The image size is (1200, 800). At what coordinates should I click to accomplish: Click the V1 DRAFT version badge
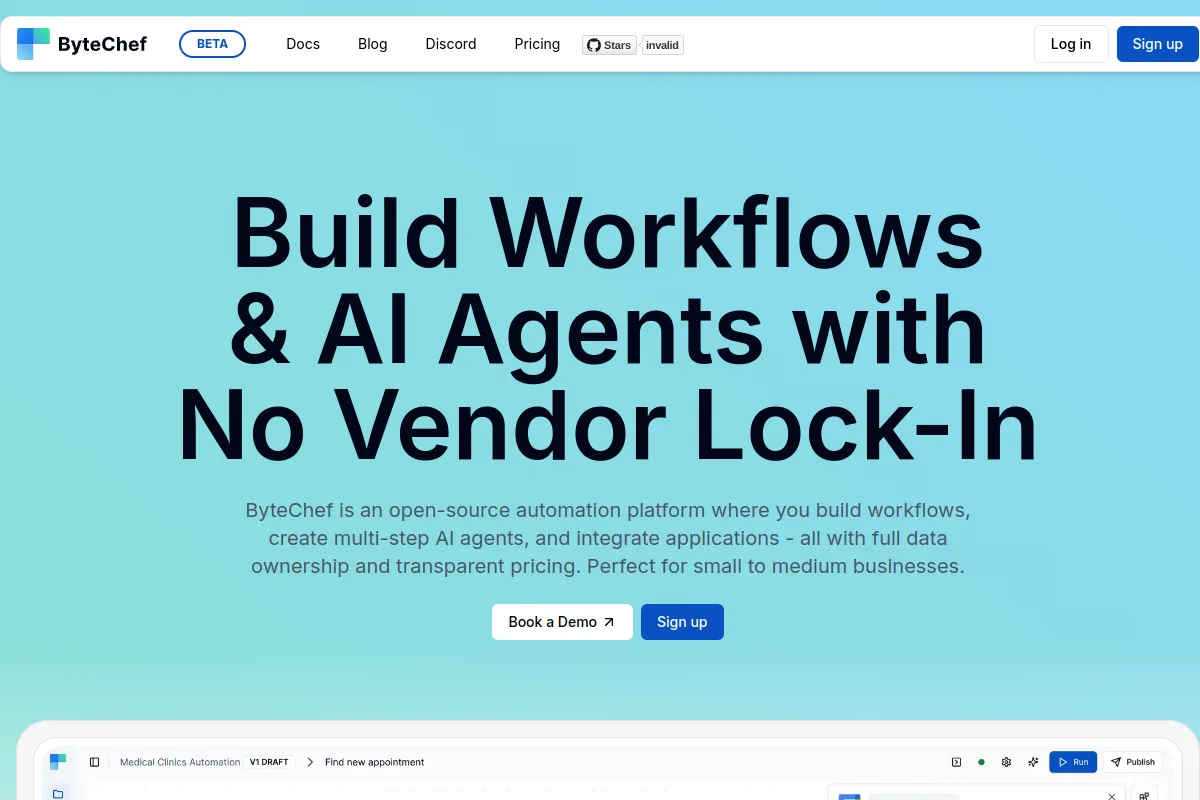(x=269, y=762)
